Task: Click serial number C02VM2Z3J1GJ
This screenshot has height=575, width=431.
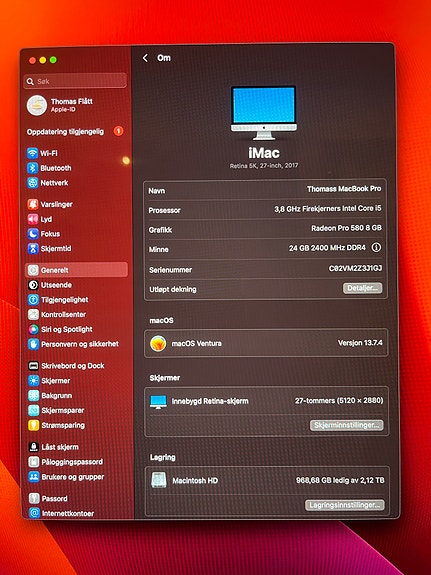Action: (x=355, y=268)
